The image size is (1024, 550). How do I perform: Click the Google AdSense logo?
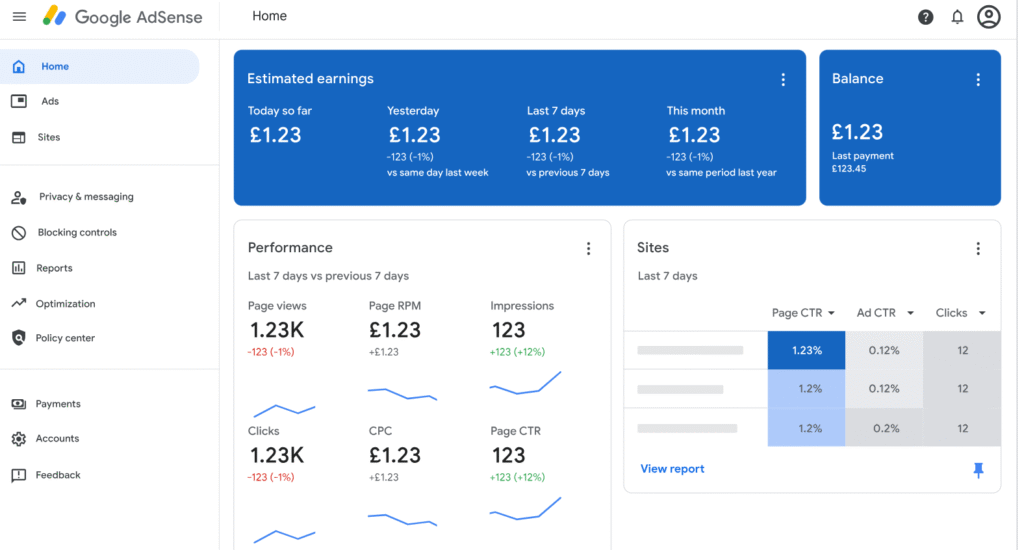pos(122,17)
